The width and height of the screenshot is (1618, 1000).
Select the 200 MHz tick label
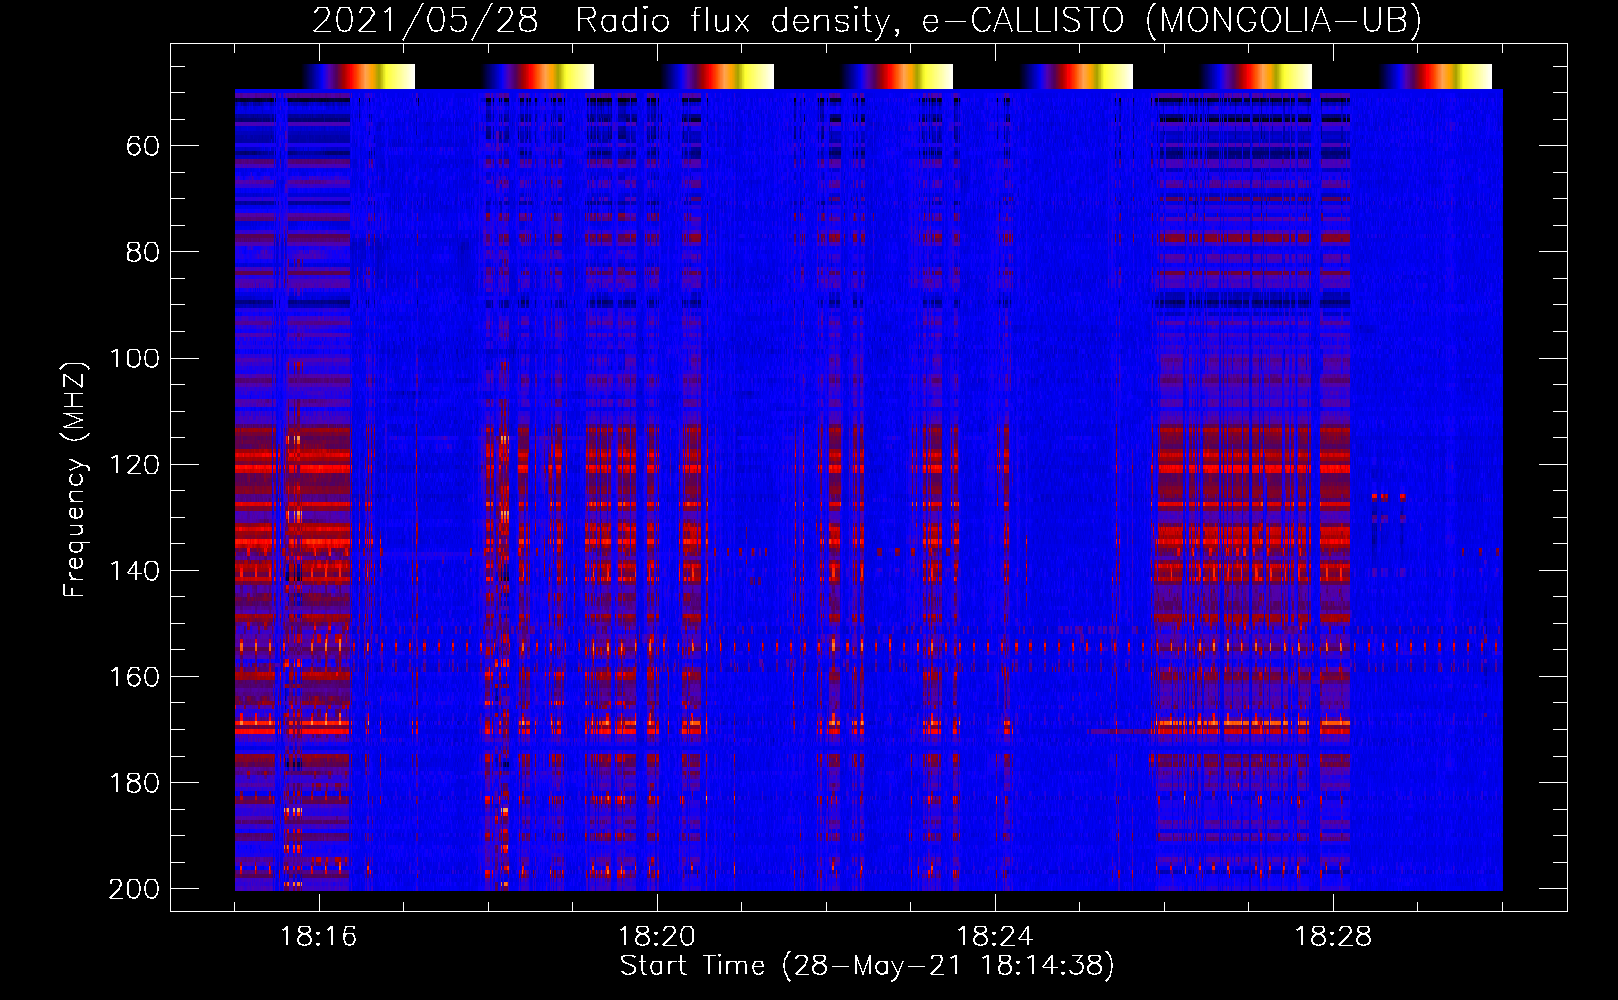click(134, 889)
